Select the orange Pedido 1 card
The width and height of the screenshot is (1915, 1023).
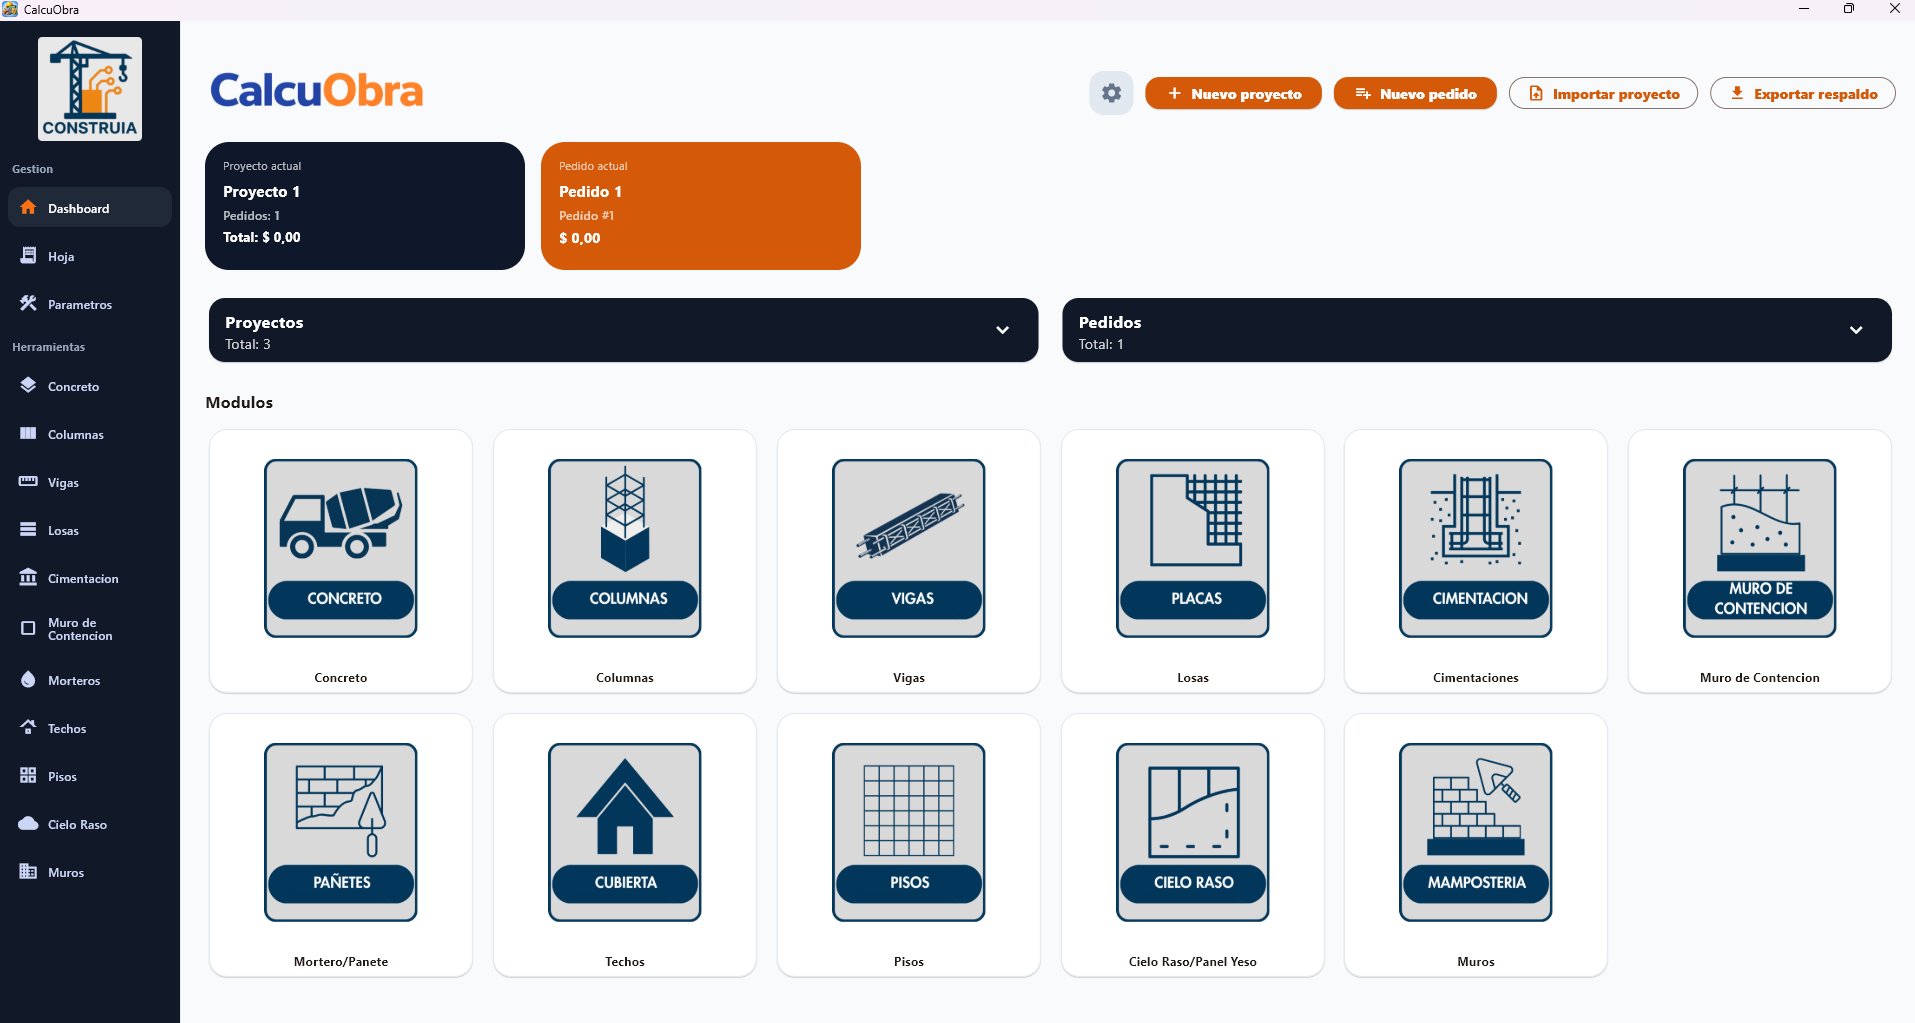click(x=699, y=205)
